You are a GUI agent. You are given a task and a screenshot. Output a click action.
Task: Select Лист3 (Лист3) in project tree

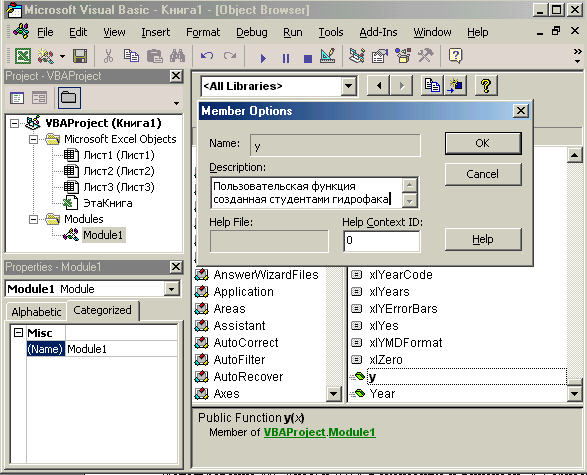[119, 187]
